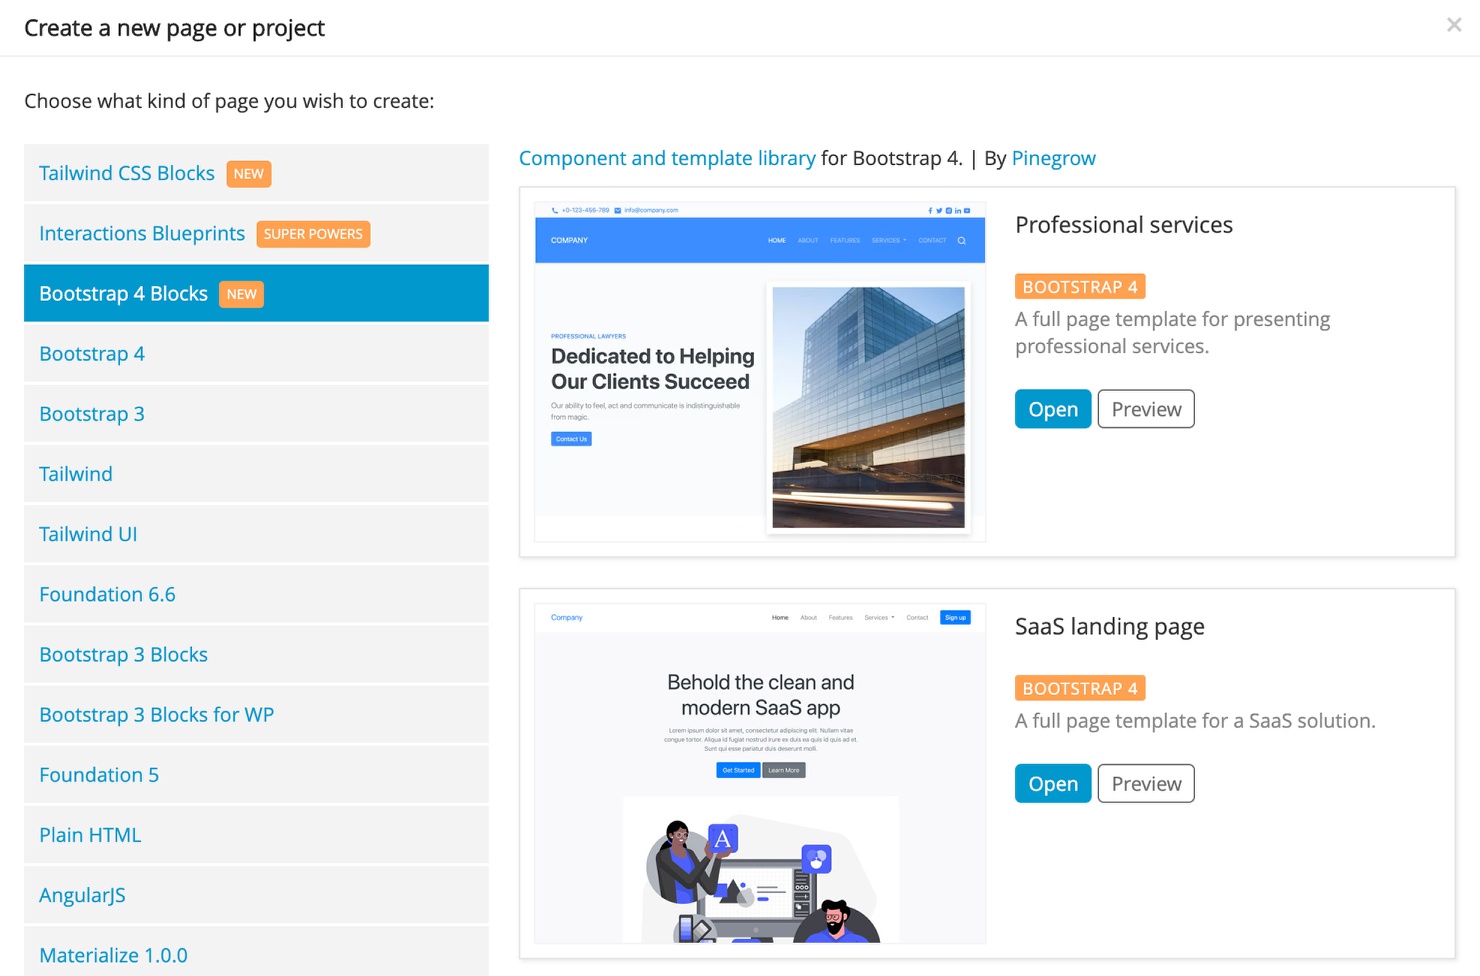Click the Professional services thumbnail image

point(760,372)
